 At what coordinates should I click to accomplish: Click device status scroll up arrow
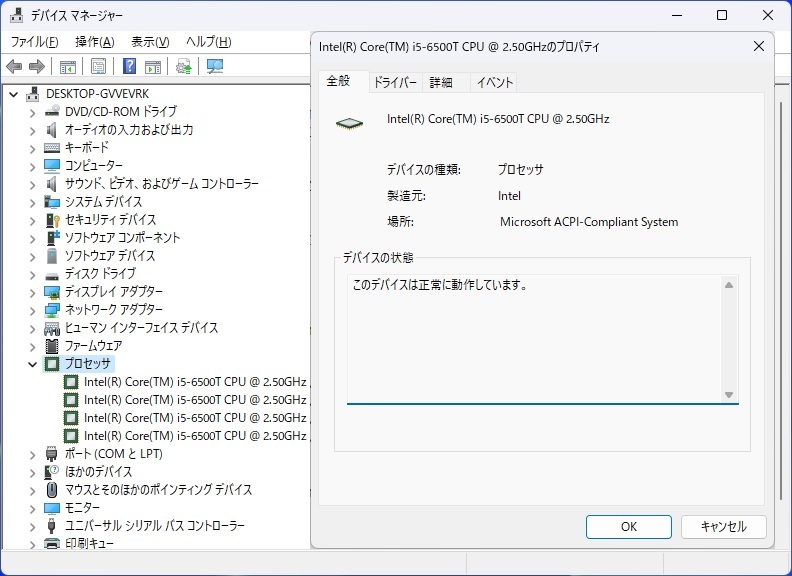click(x=729, y=285)
